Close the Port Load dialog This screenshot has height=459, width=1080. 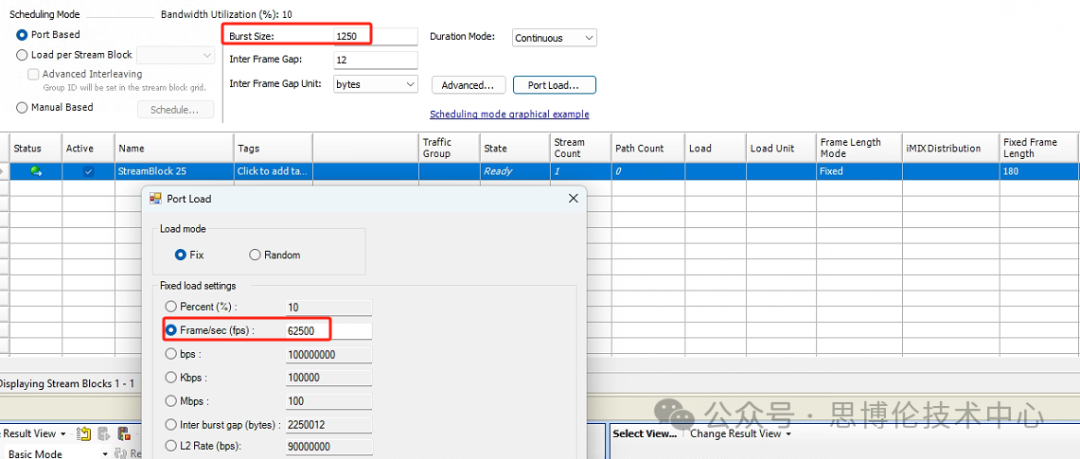coord(573,199)
